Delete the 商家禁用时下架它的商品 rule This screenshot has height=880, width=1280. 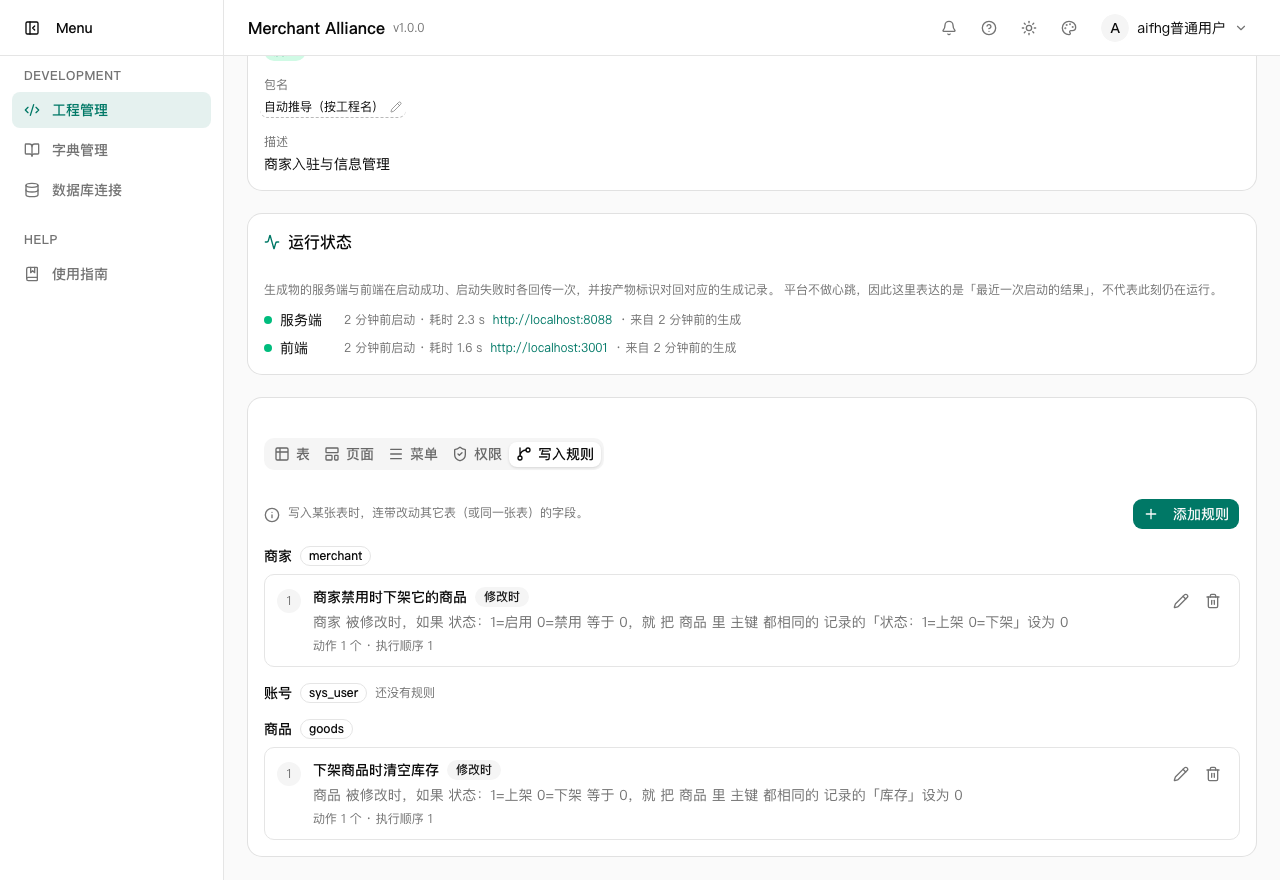click(1213, 601)
